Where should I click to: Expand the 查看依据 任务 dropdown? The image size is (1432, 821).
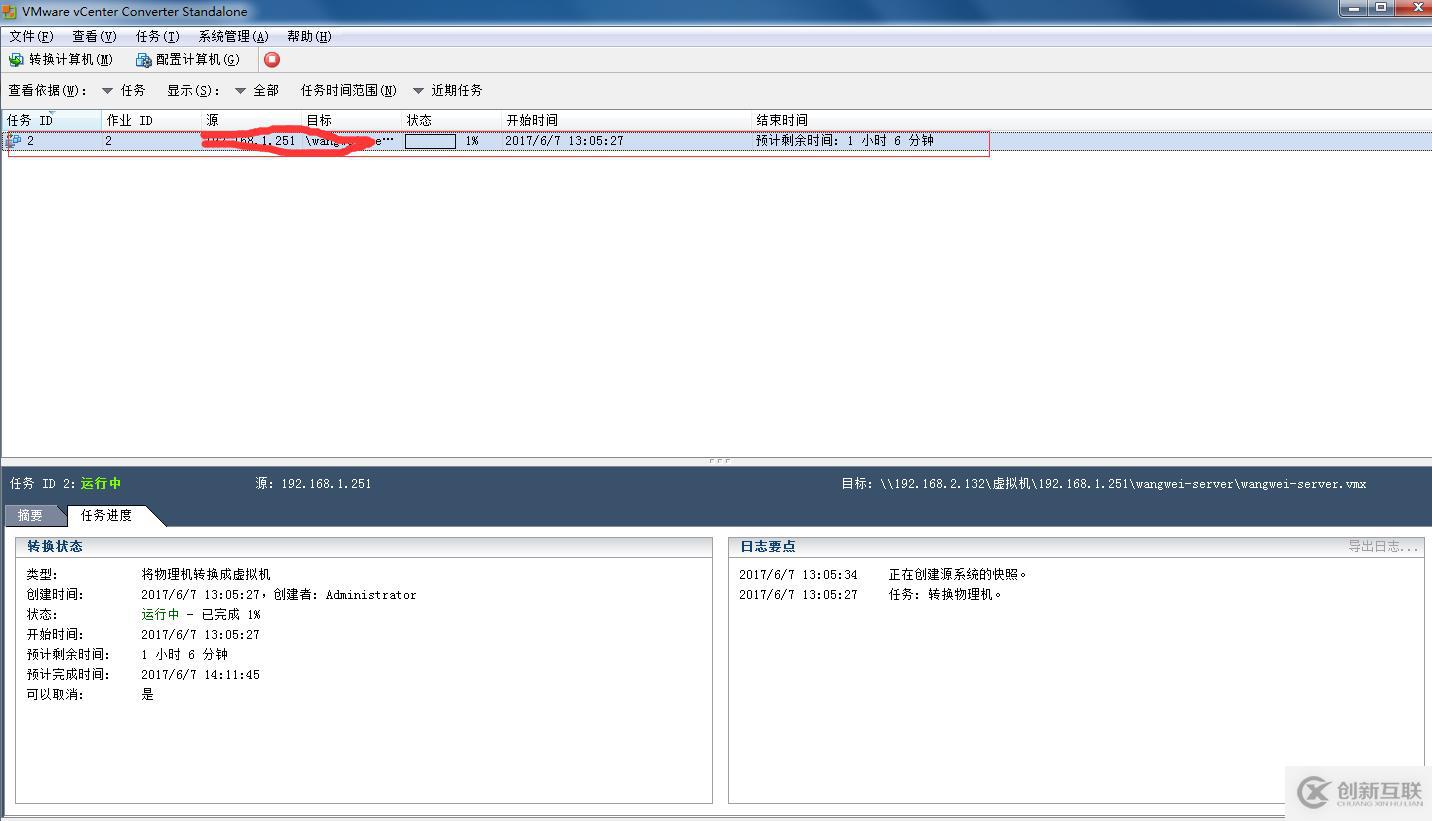pos(108,89)
